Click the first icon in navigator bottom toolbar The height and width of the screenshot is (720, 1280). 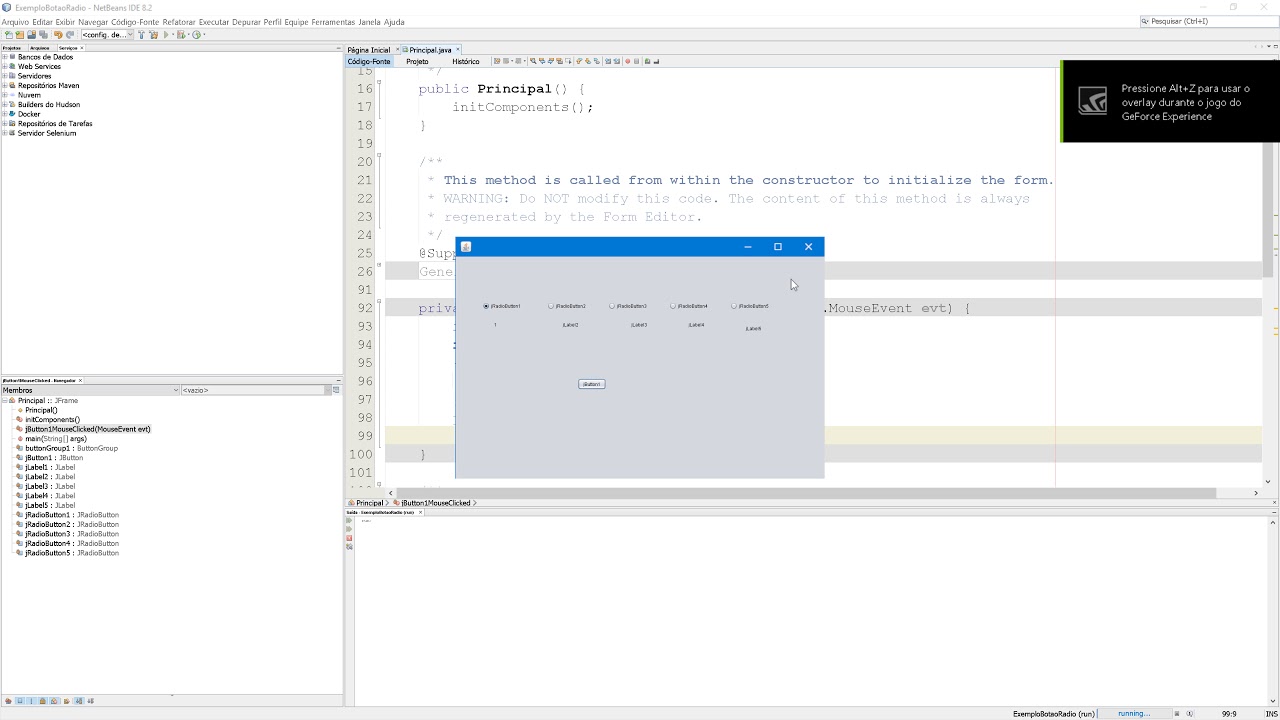[8, 701]
